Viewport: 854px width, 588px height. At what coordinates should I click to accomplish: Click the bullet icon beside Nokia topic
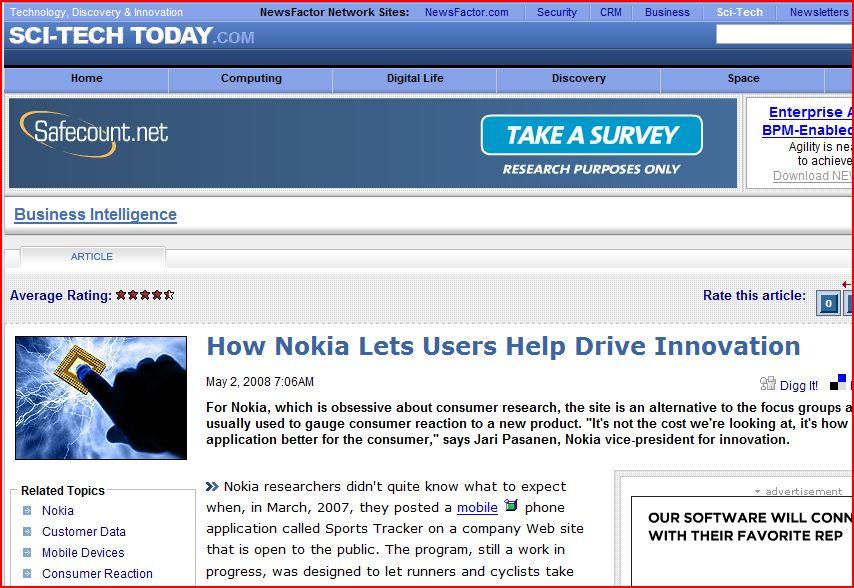tap(28, 511)
